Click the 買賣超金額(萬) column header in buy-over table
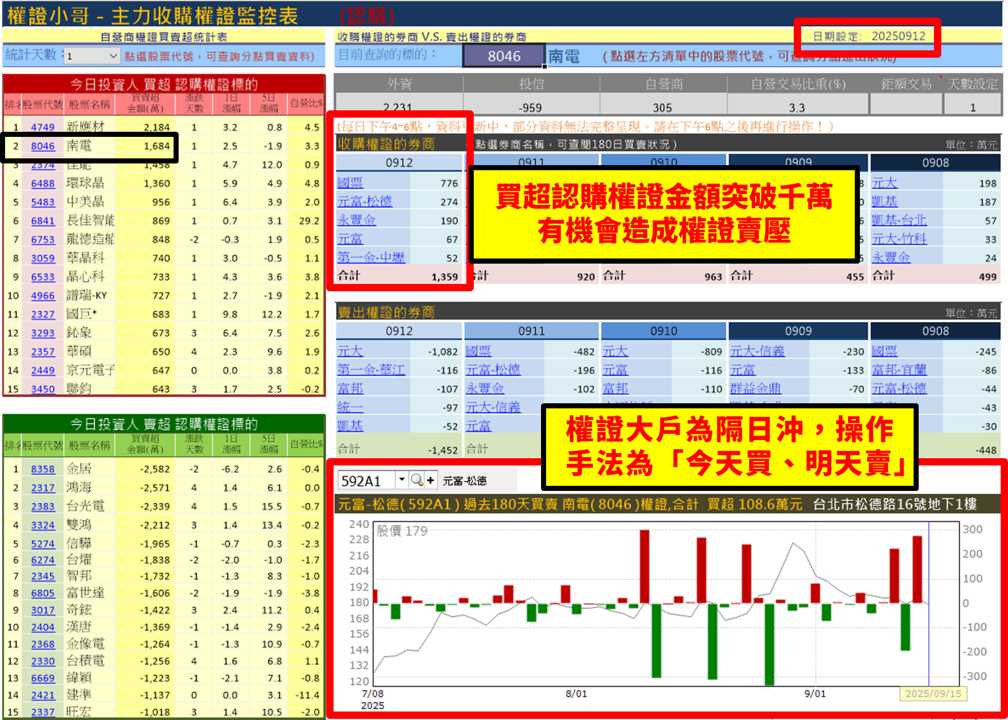 coord(145,104)
